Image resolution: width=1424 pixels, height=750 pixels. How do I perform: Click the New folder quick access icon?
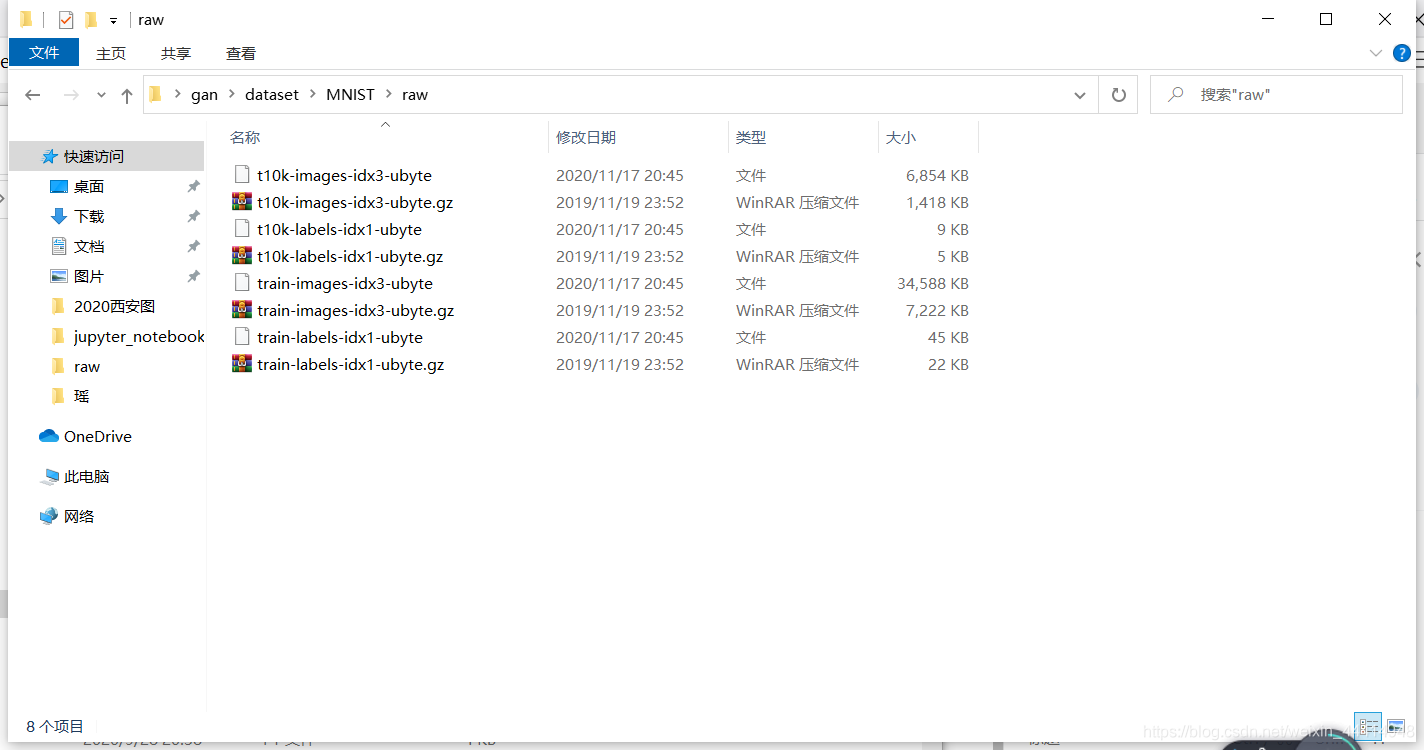coord(91,20)
